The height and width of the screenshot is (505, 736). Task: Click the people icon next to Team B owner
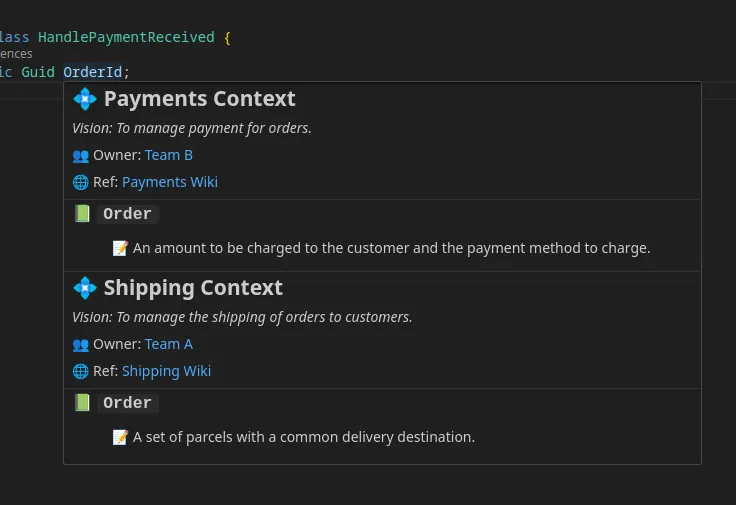81,156
